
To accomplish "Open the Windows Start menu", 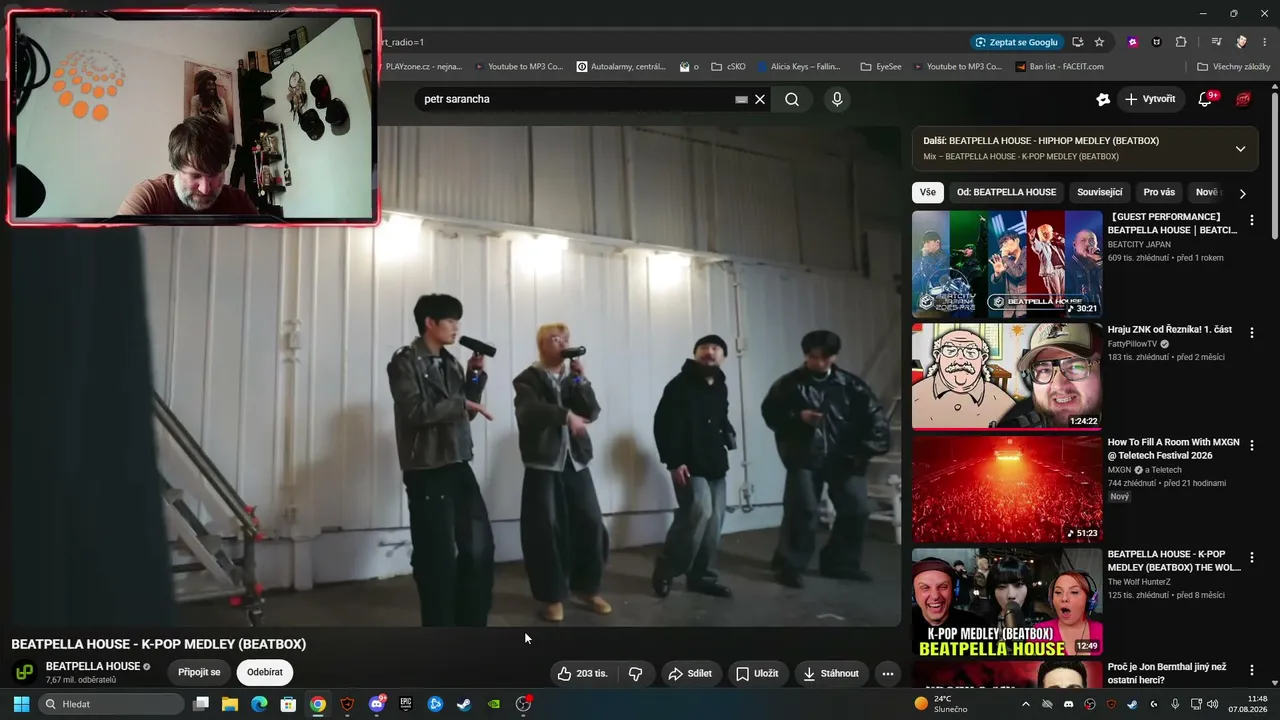I will tap(21, 704).
